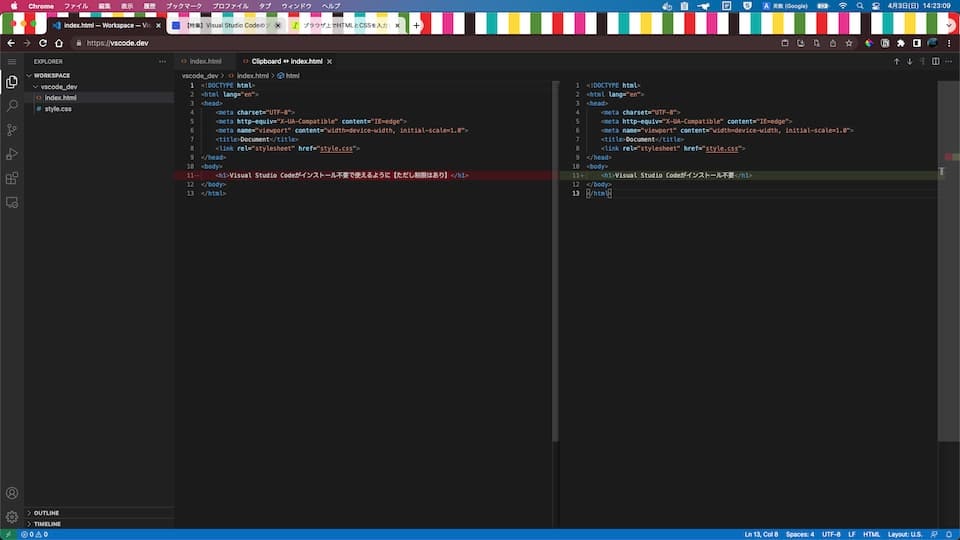Image resolution: width=960 pixels, height=540 pixels.
Task: Open the VS Code hamburger menu
Action: coord(12,62)
